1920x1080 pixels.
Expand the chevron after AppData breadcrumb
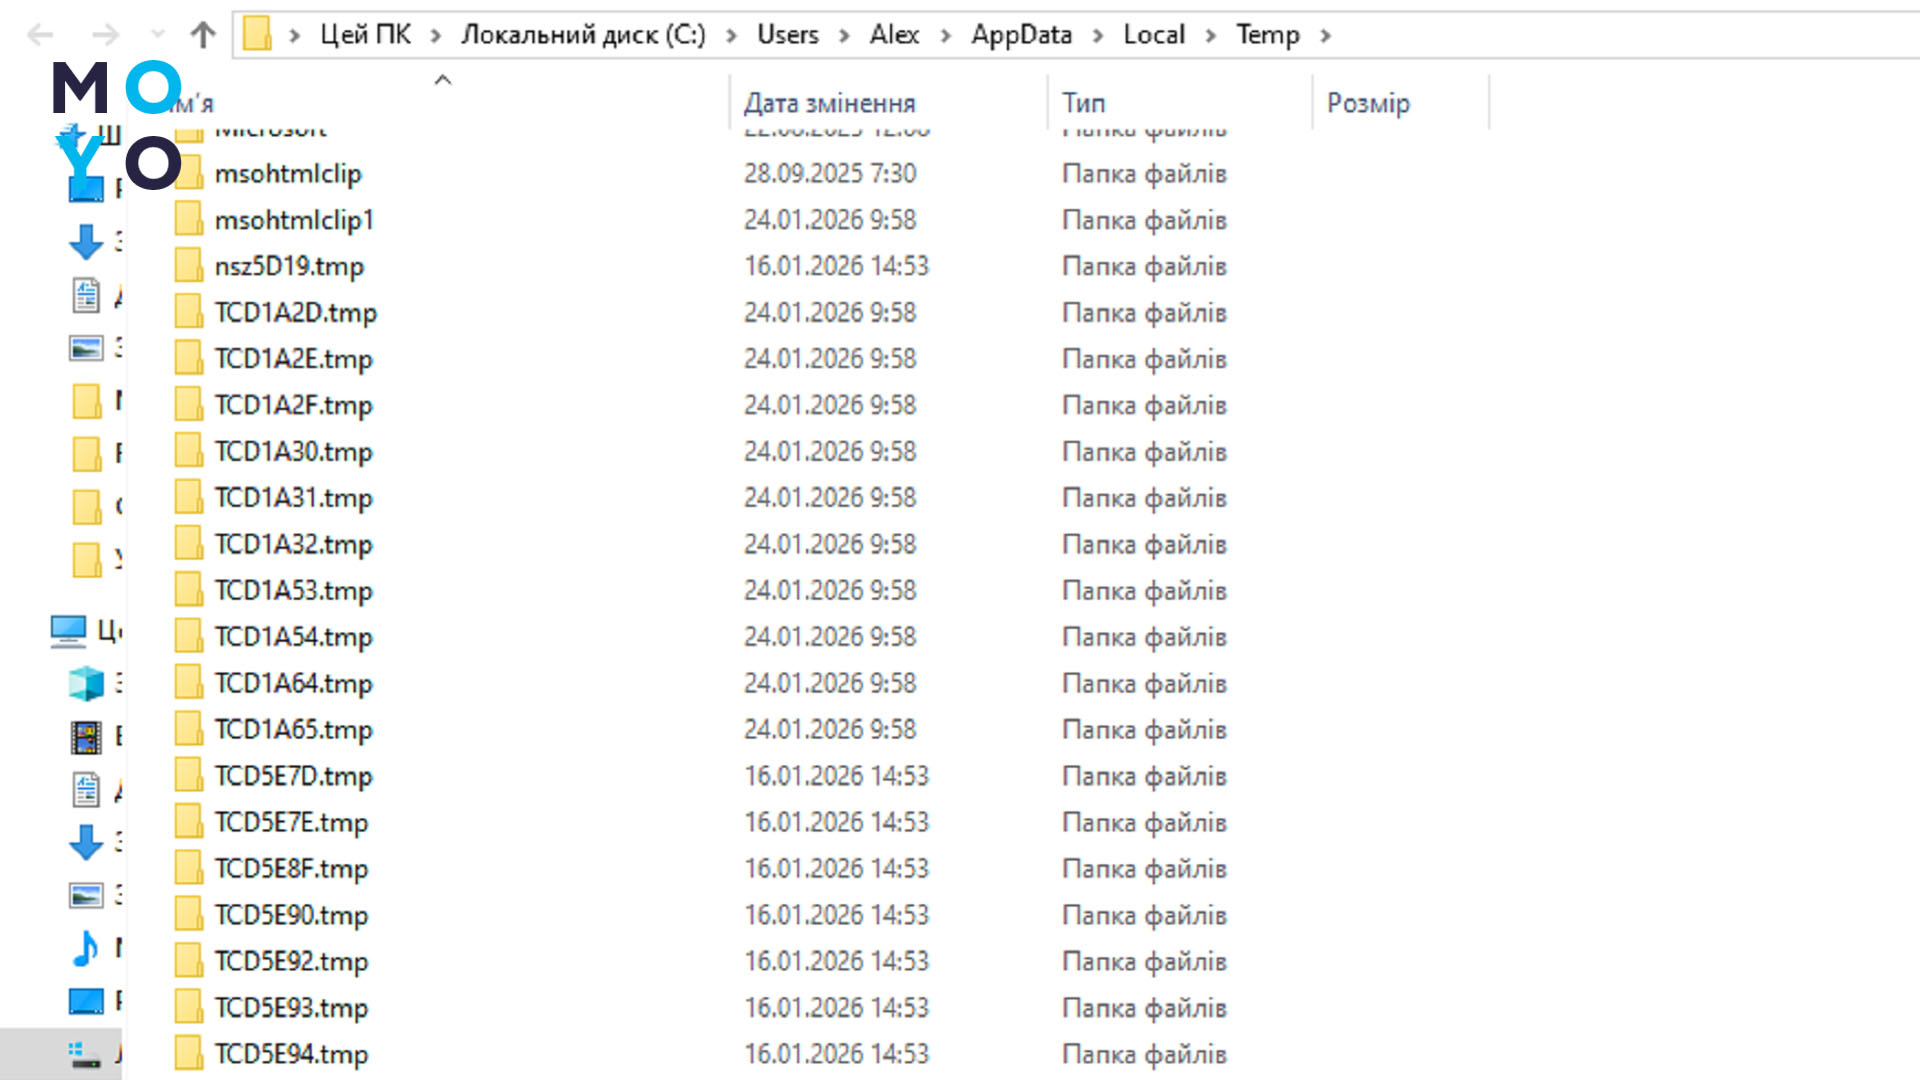pyautogui.click(x=1098, y=36)
